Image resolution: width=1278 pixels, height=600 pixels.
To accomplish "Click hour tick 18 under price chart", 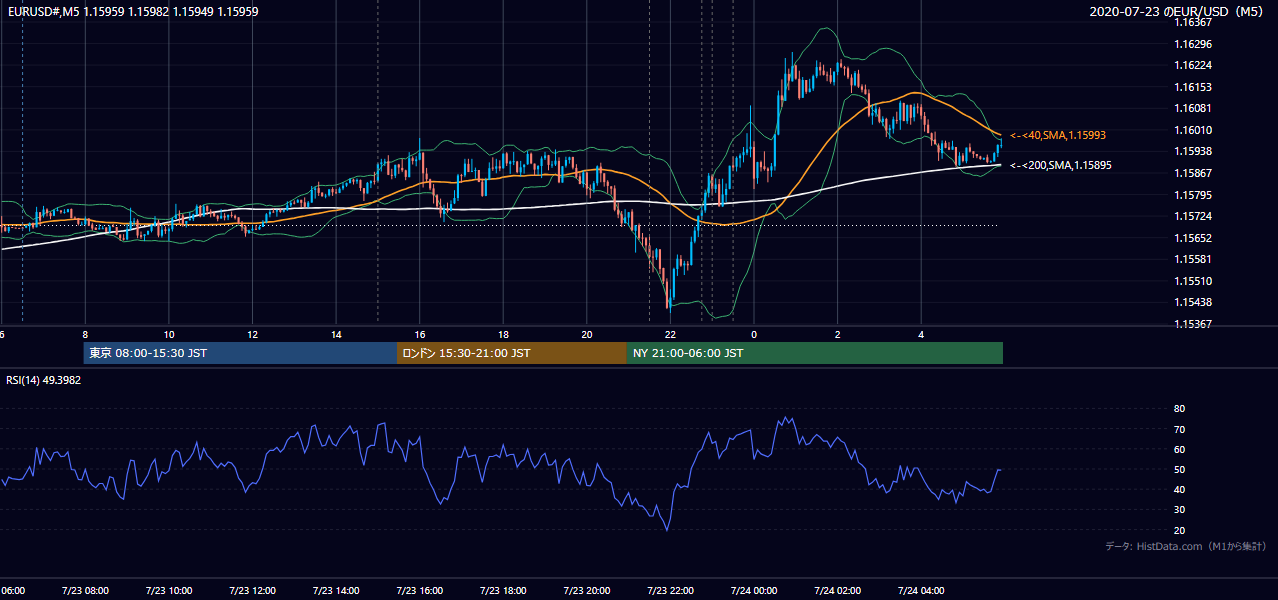I will (x=503, y=335).
